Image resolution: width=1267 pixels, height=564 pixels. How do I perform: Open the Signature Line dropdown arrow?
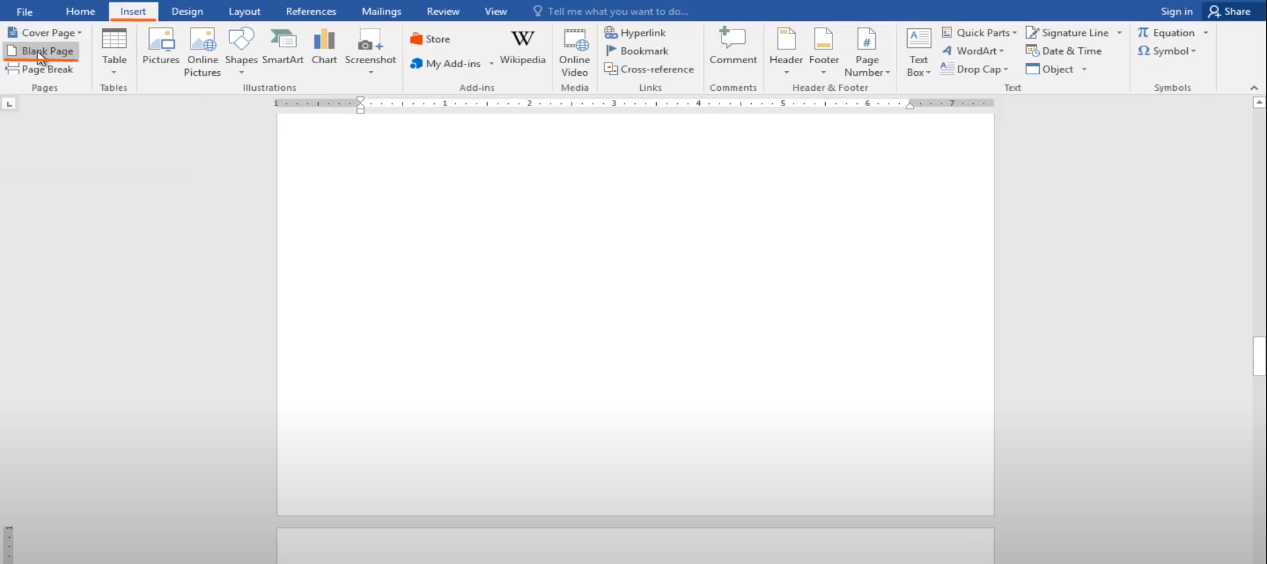(1119, 33)
